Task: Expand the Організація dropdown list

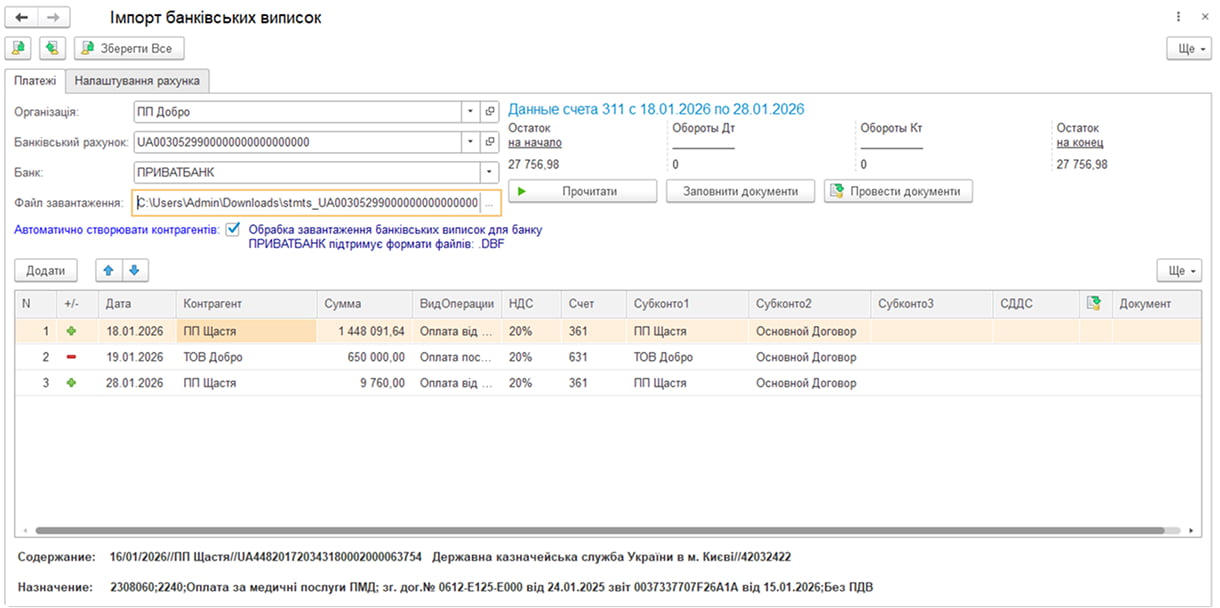Action: coord(470,112)
